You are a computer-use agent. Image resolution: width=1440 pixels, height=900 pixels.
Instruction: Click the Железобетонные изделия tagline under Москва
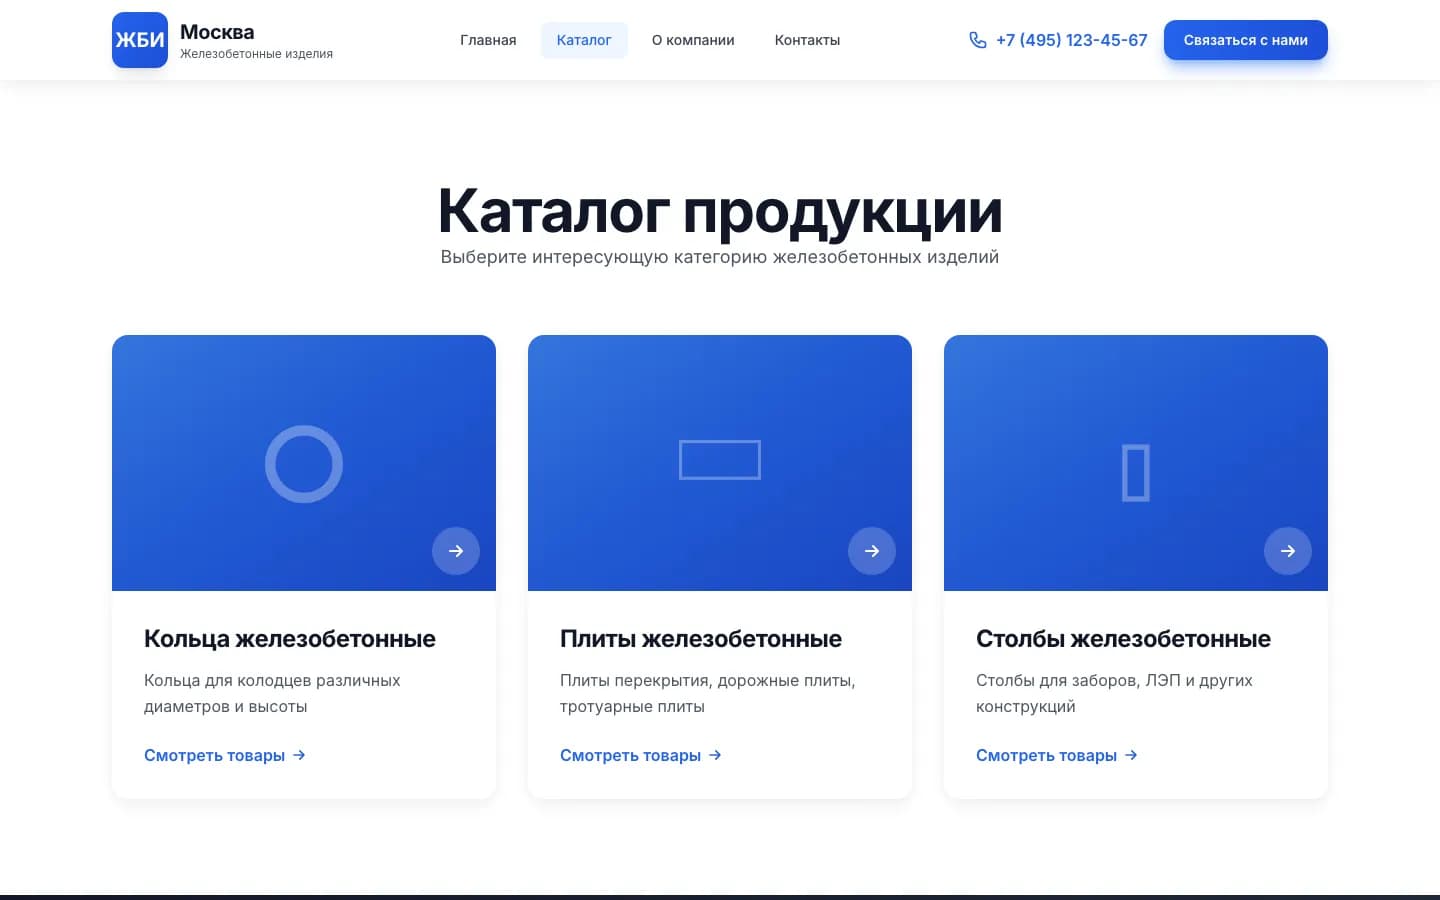point(256,54)
